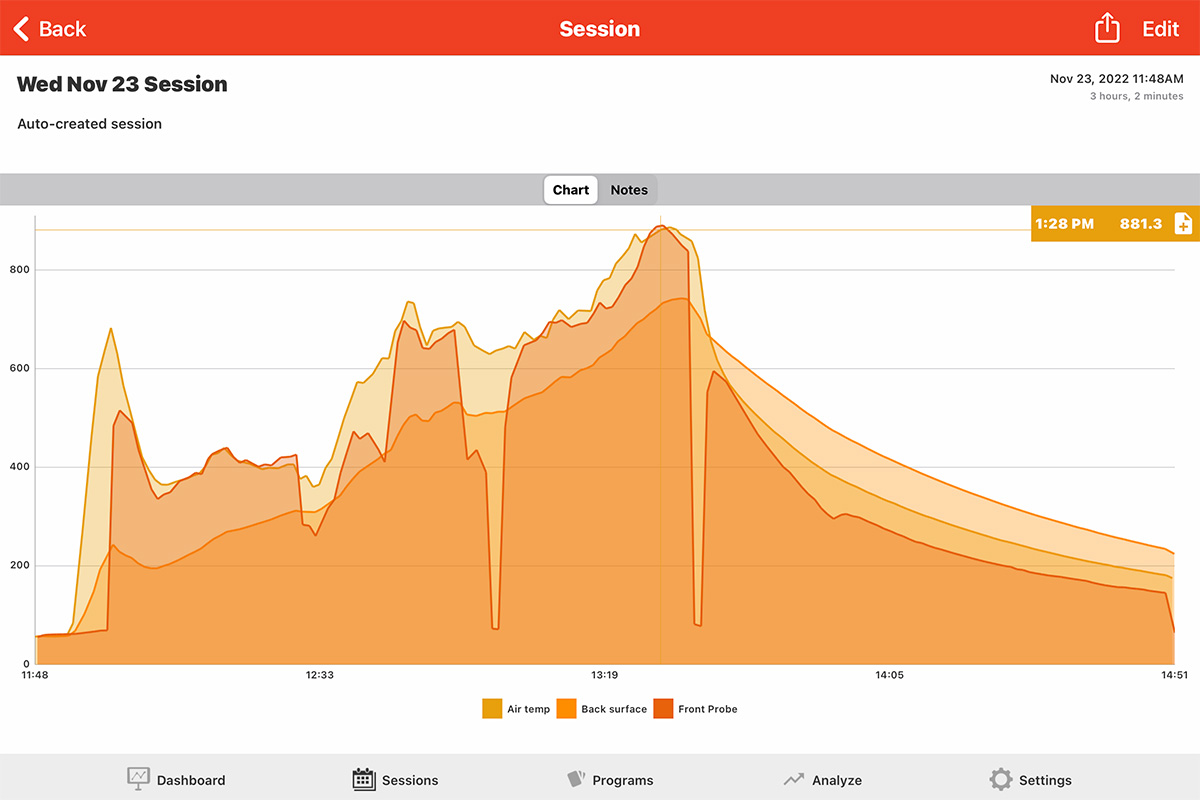The width and height of the screenshot is (1200, 800).
Task: Open the Programs cards icon
Action: 575,779
